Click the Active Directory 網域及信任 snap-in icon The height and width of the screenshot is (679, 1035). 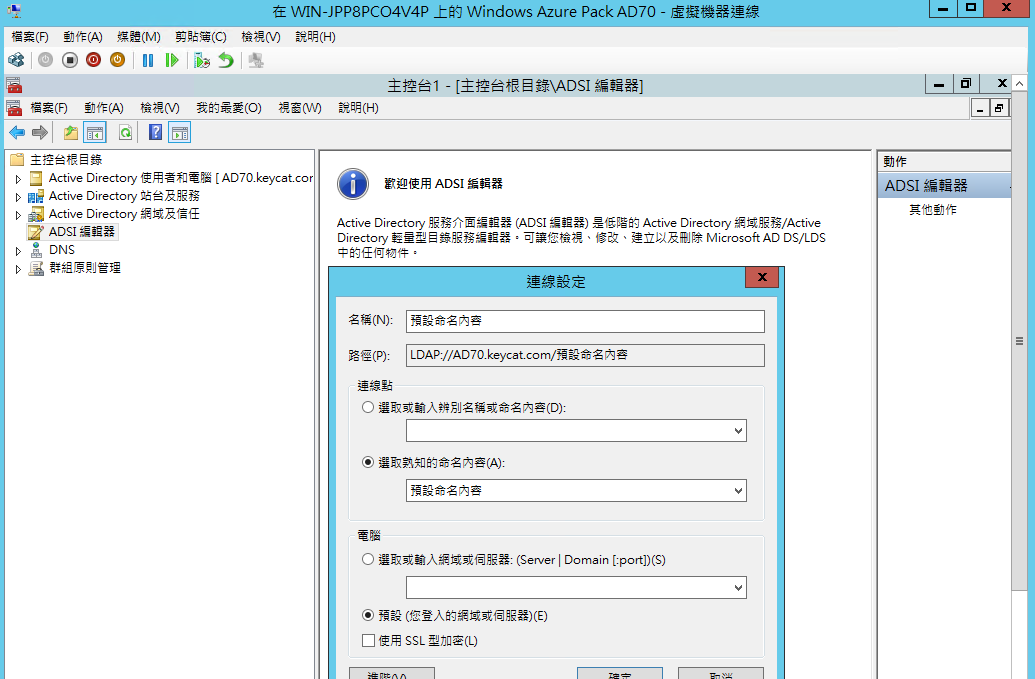pos(36,214)
